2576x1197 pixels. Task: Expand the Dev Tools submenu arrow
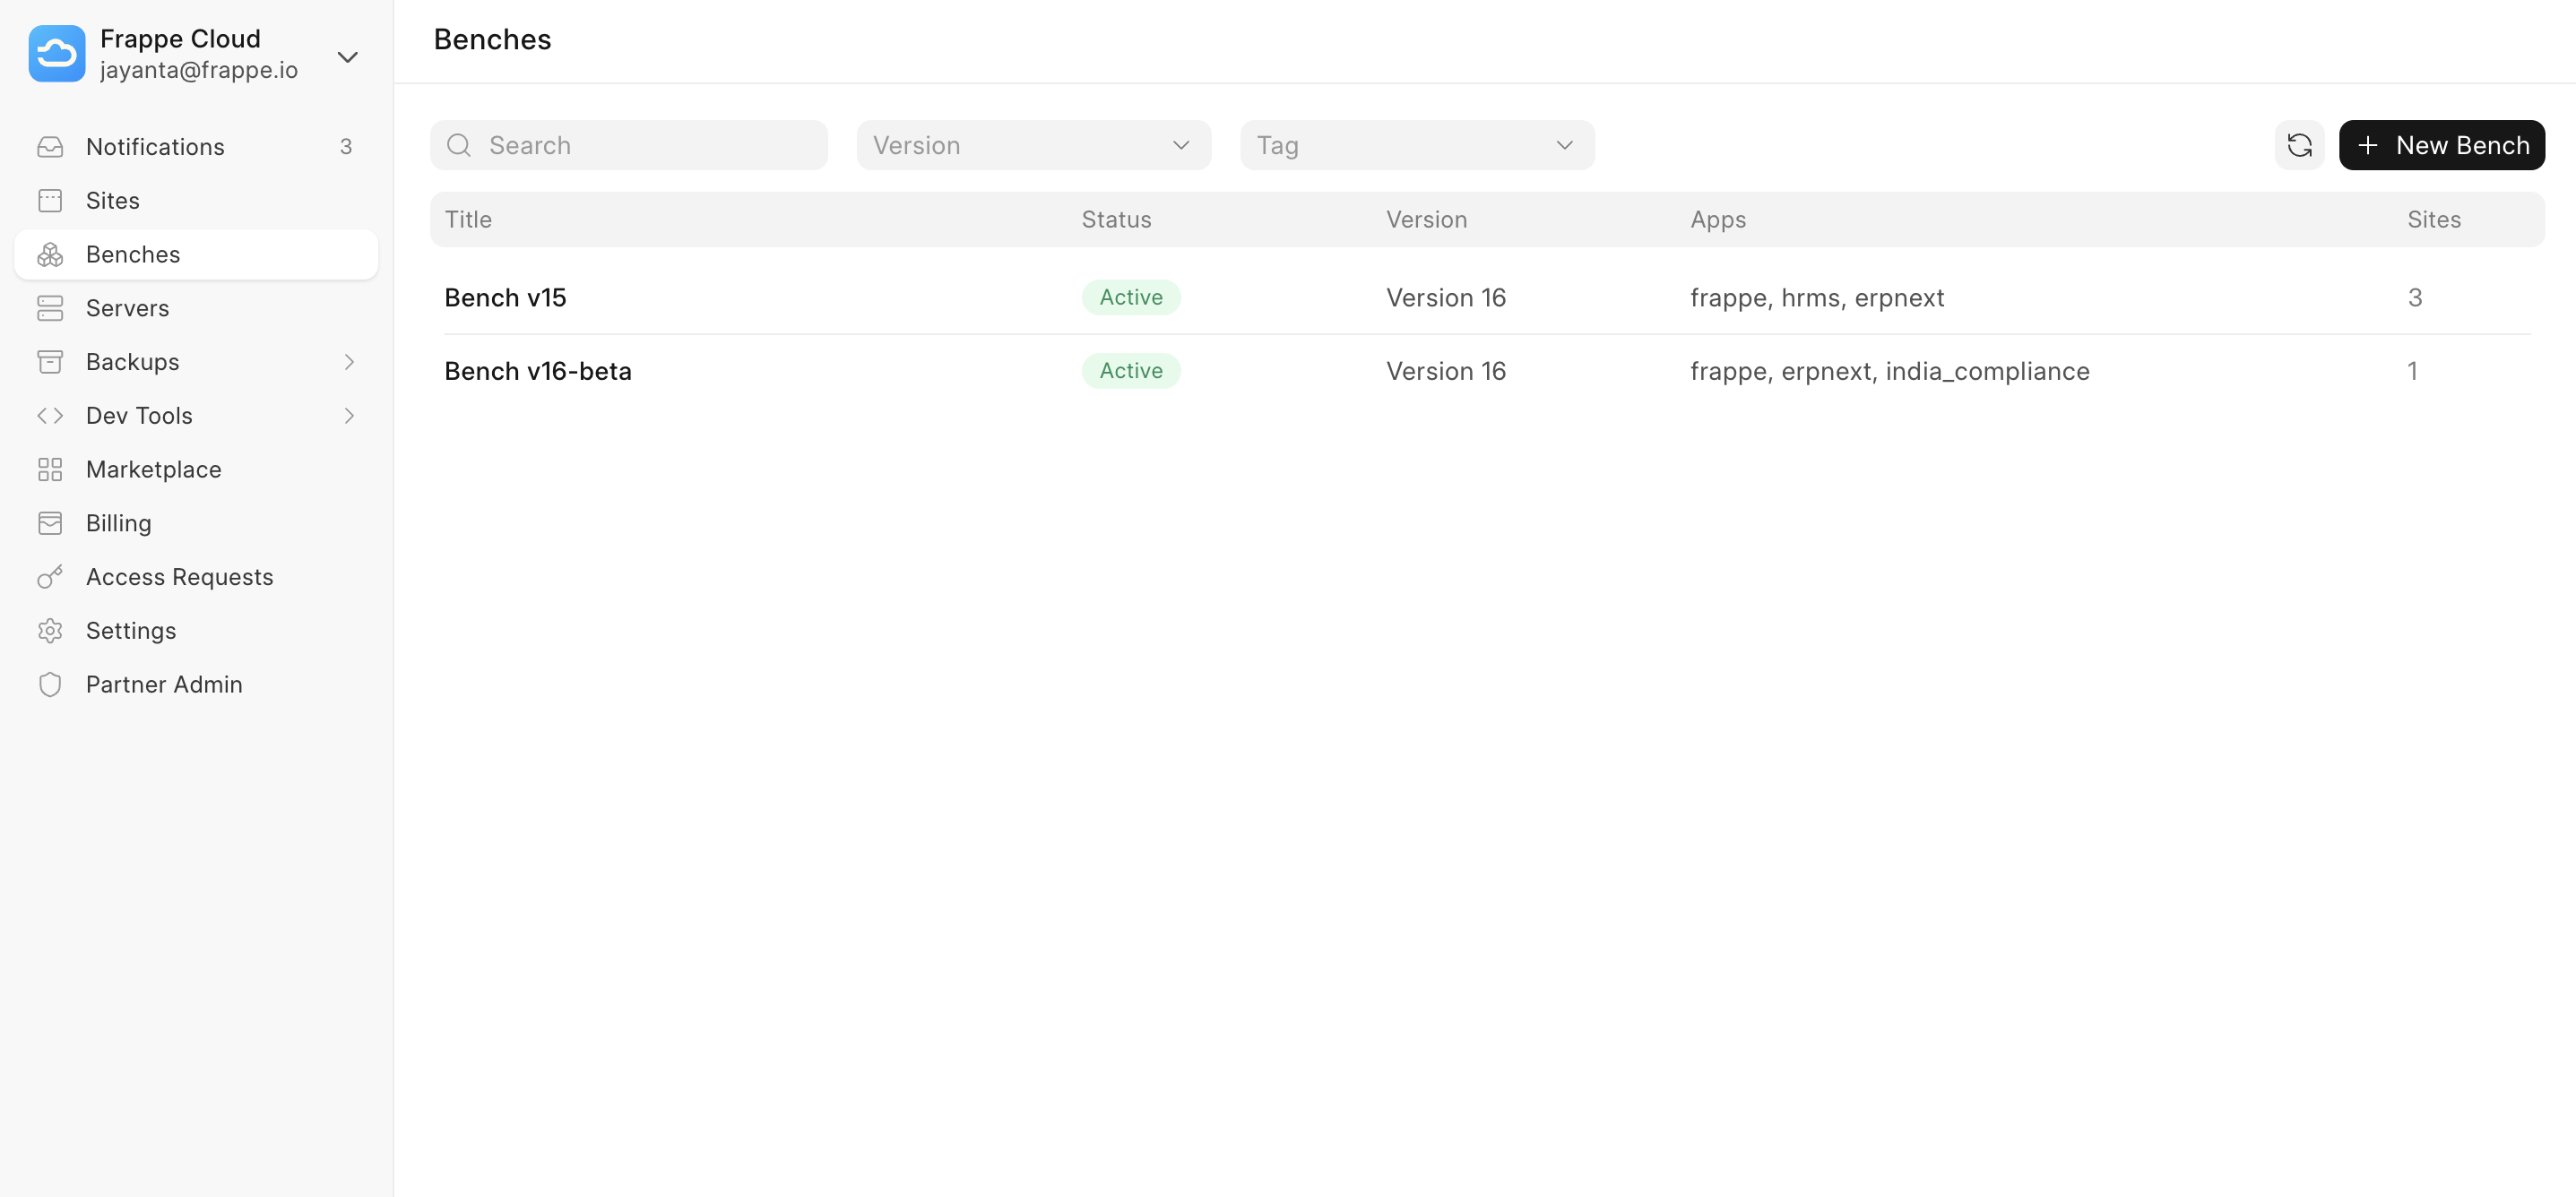[x=349, y=416]
